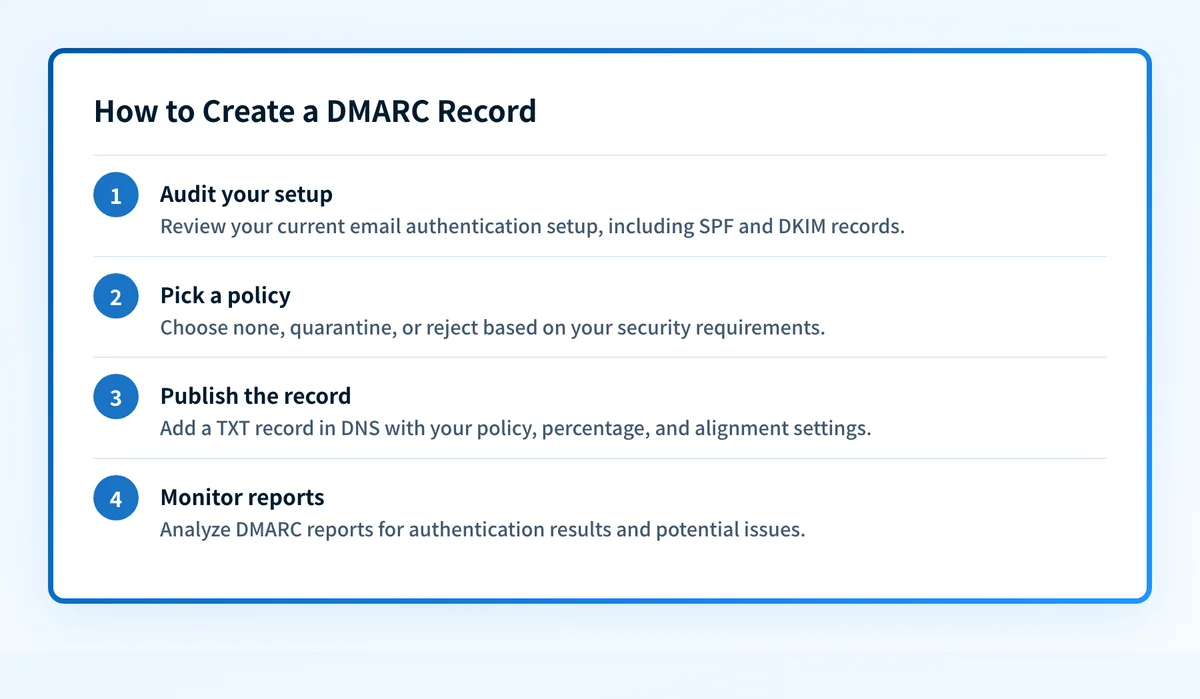Click the text "Analyze DMARC reports for authentication results..."

coord(482,529)
